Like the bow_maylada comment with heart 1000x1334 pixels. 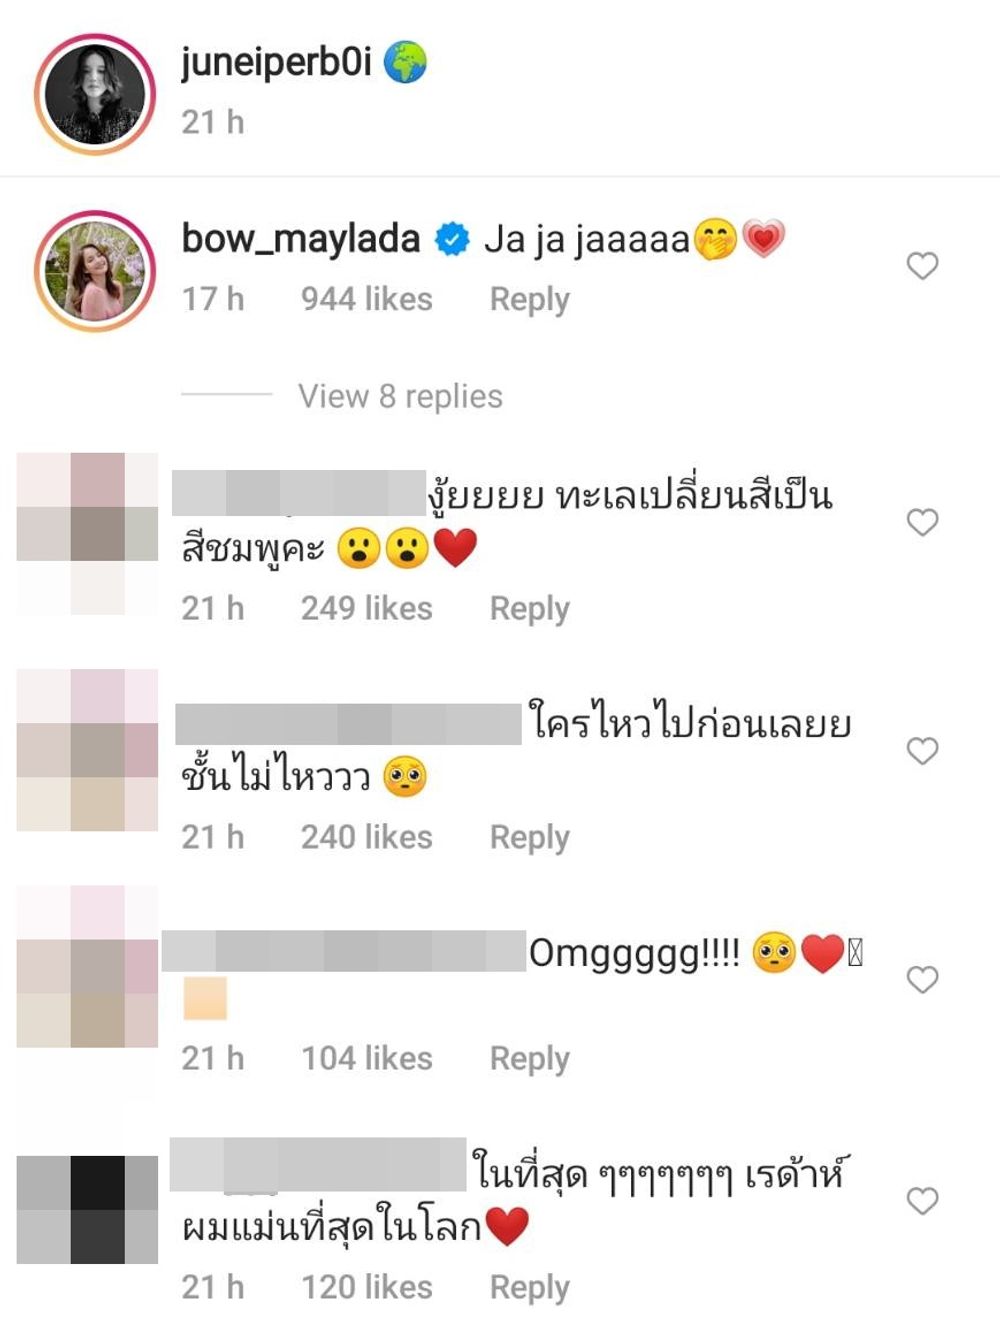pos(922,266)
